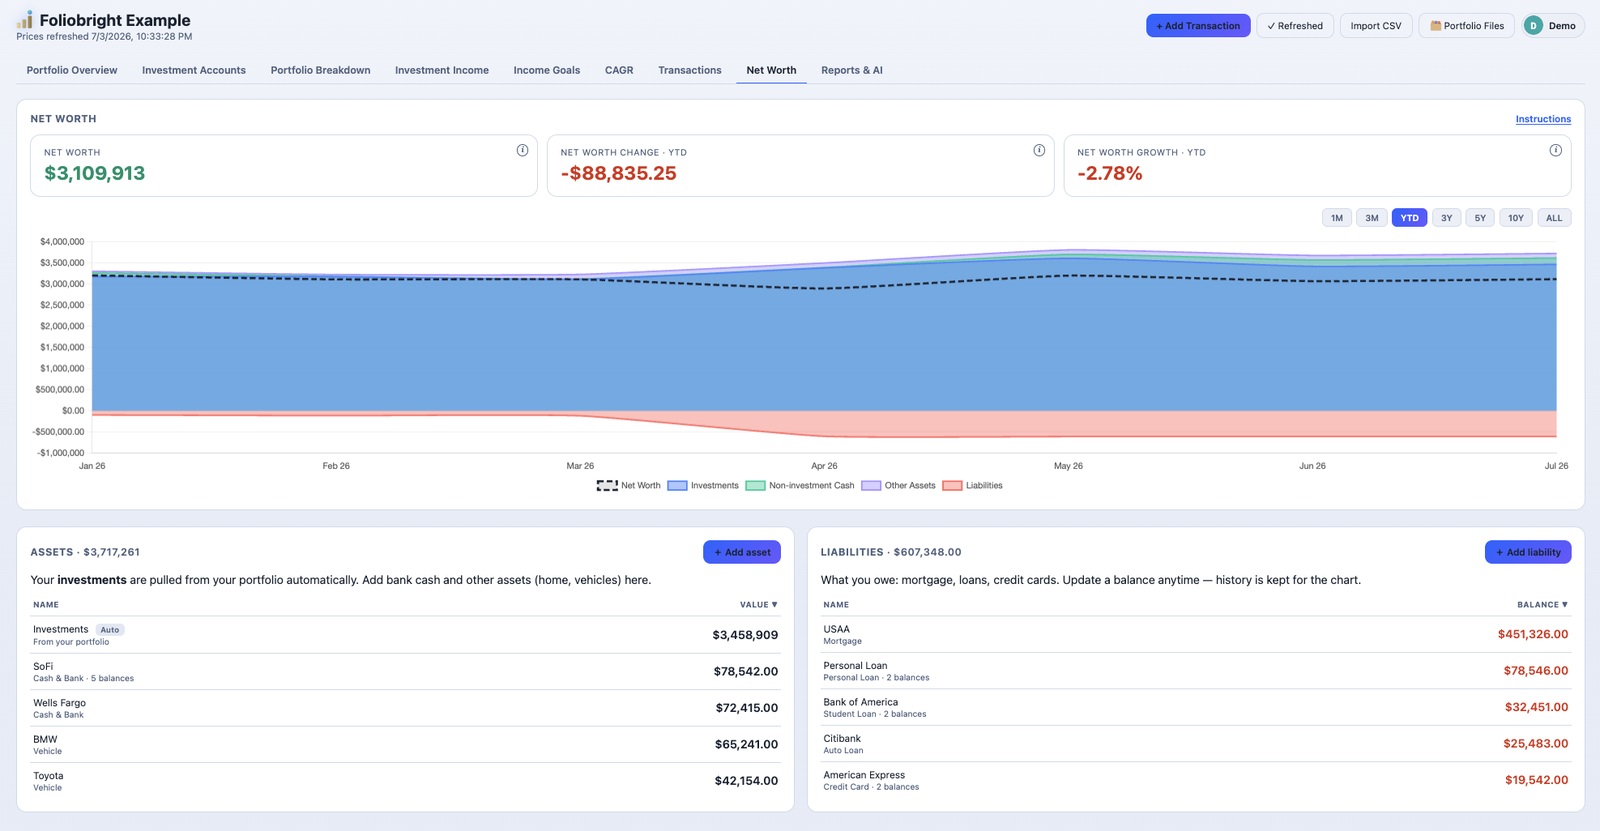Open Portfolio Files
This screenshot has width=1600, height=831.
(x=1467, y=26)
